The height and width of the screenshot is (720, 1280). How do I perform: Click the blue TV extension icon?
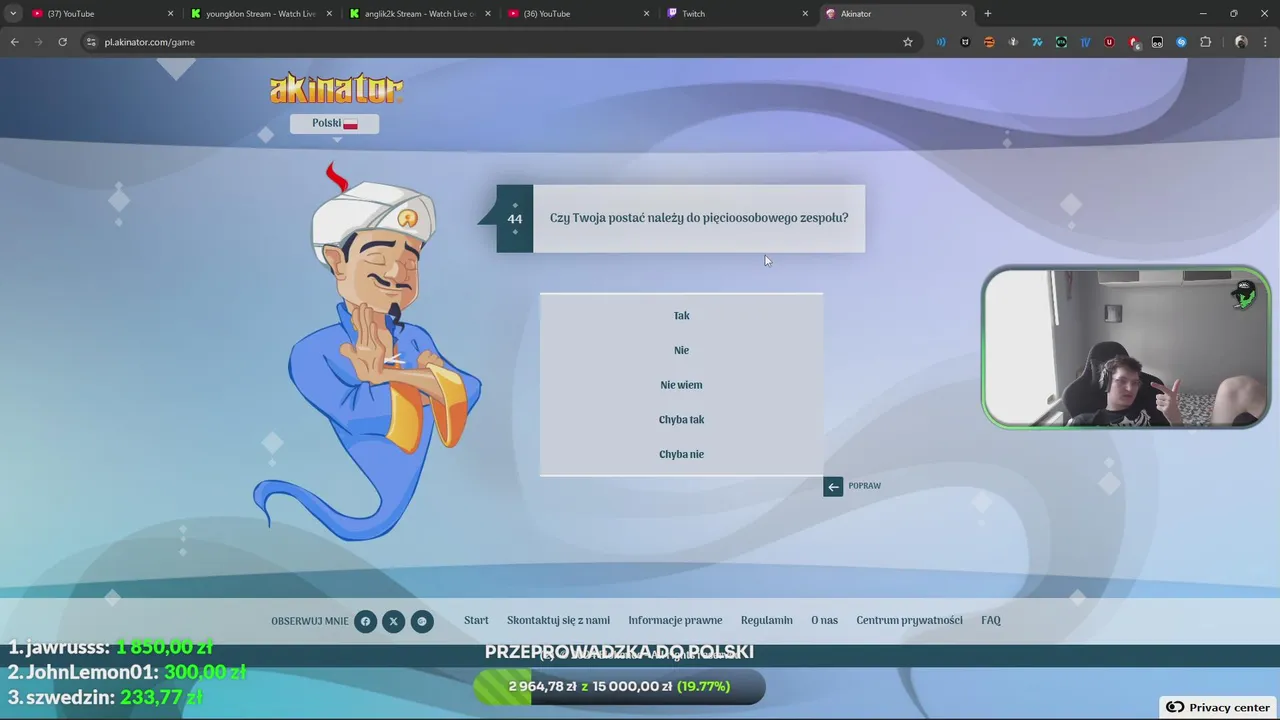tap(1085, 42)
